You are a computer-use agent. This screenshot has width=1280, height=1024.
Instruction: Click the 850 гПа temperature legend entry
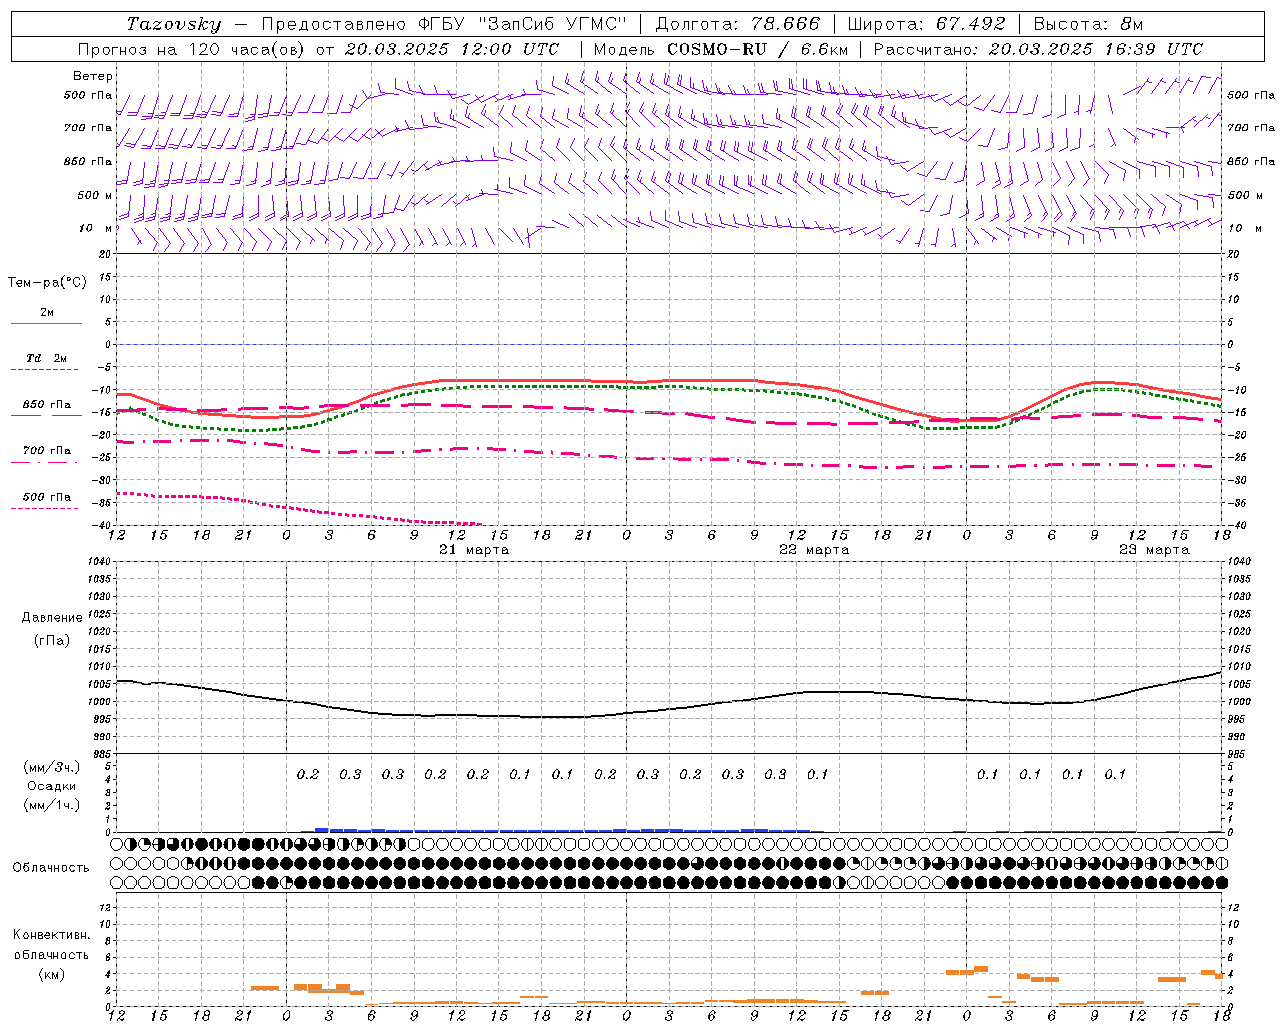point(46,409)
